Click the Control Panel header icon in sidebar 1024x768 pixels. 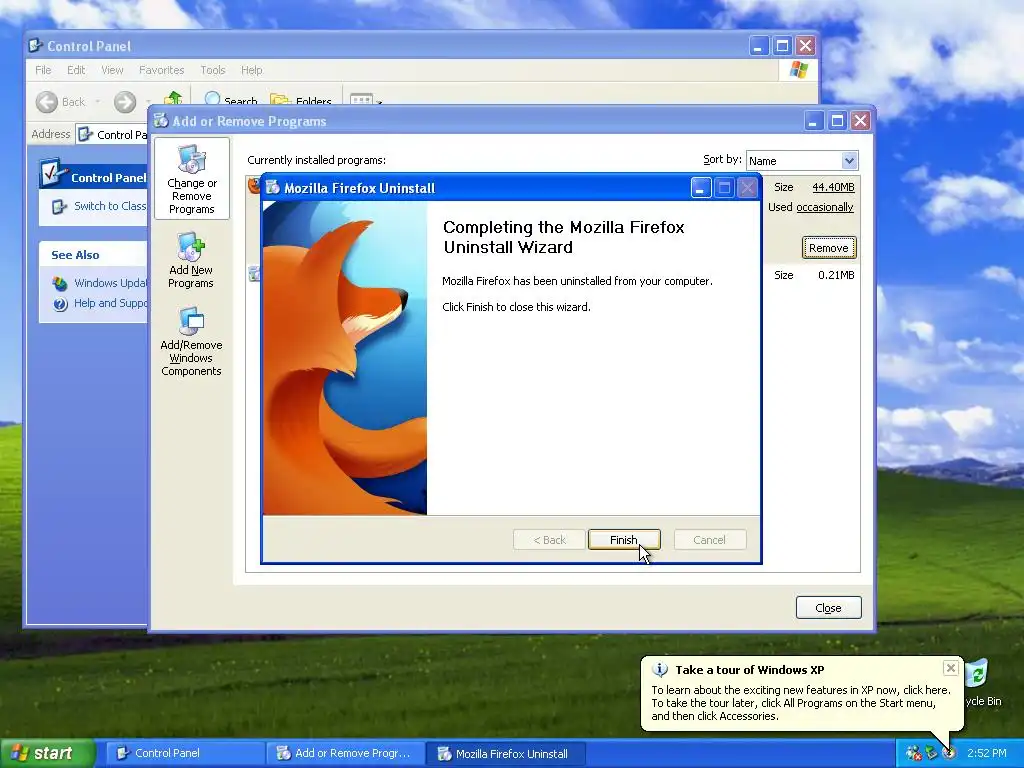[x=52, y=173]
